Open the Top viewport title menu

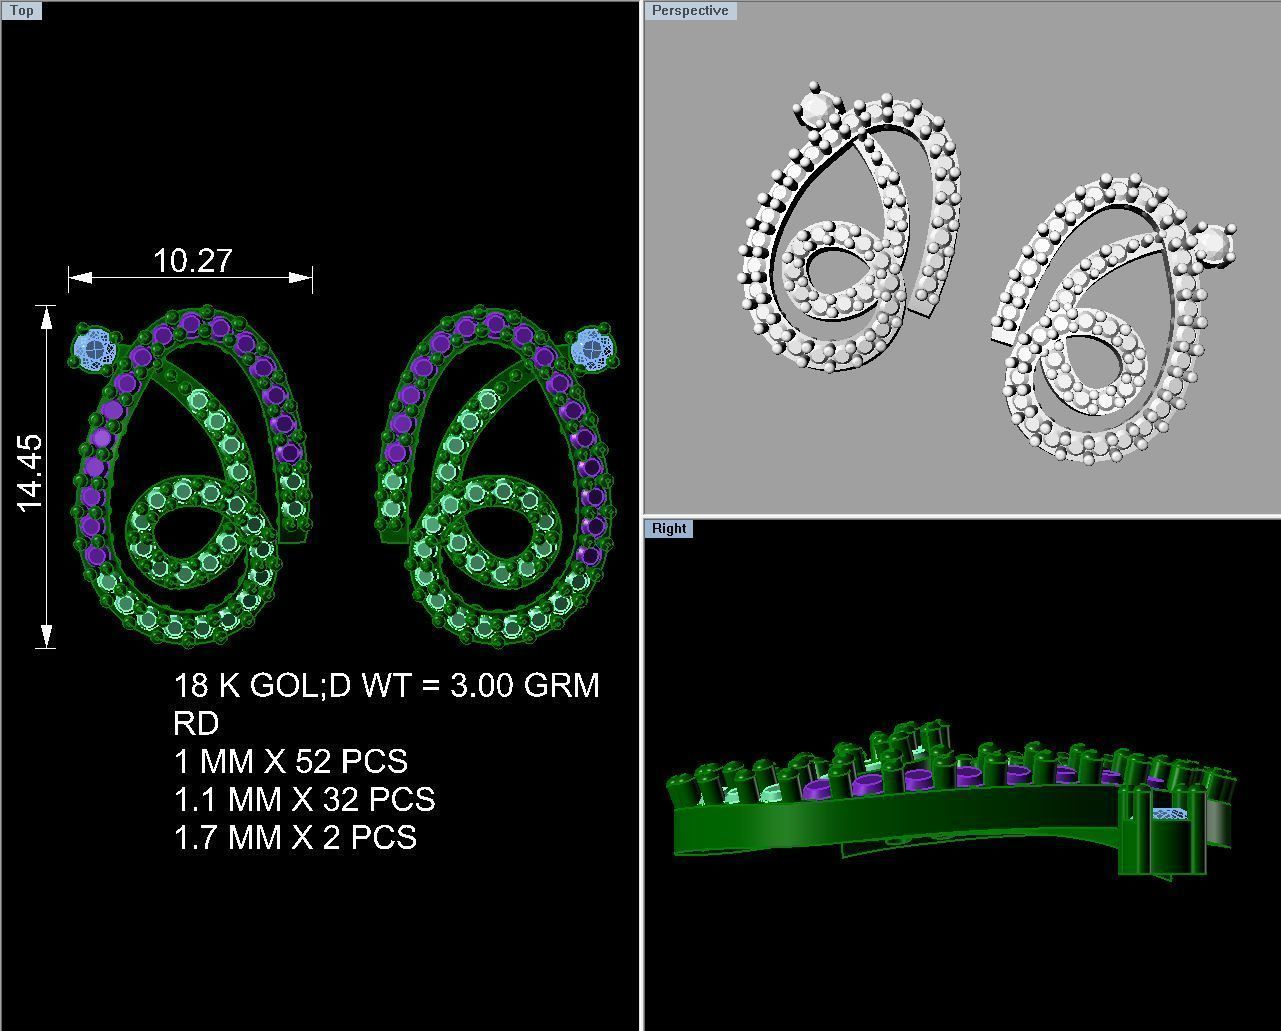(21, 11)
